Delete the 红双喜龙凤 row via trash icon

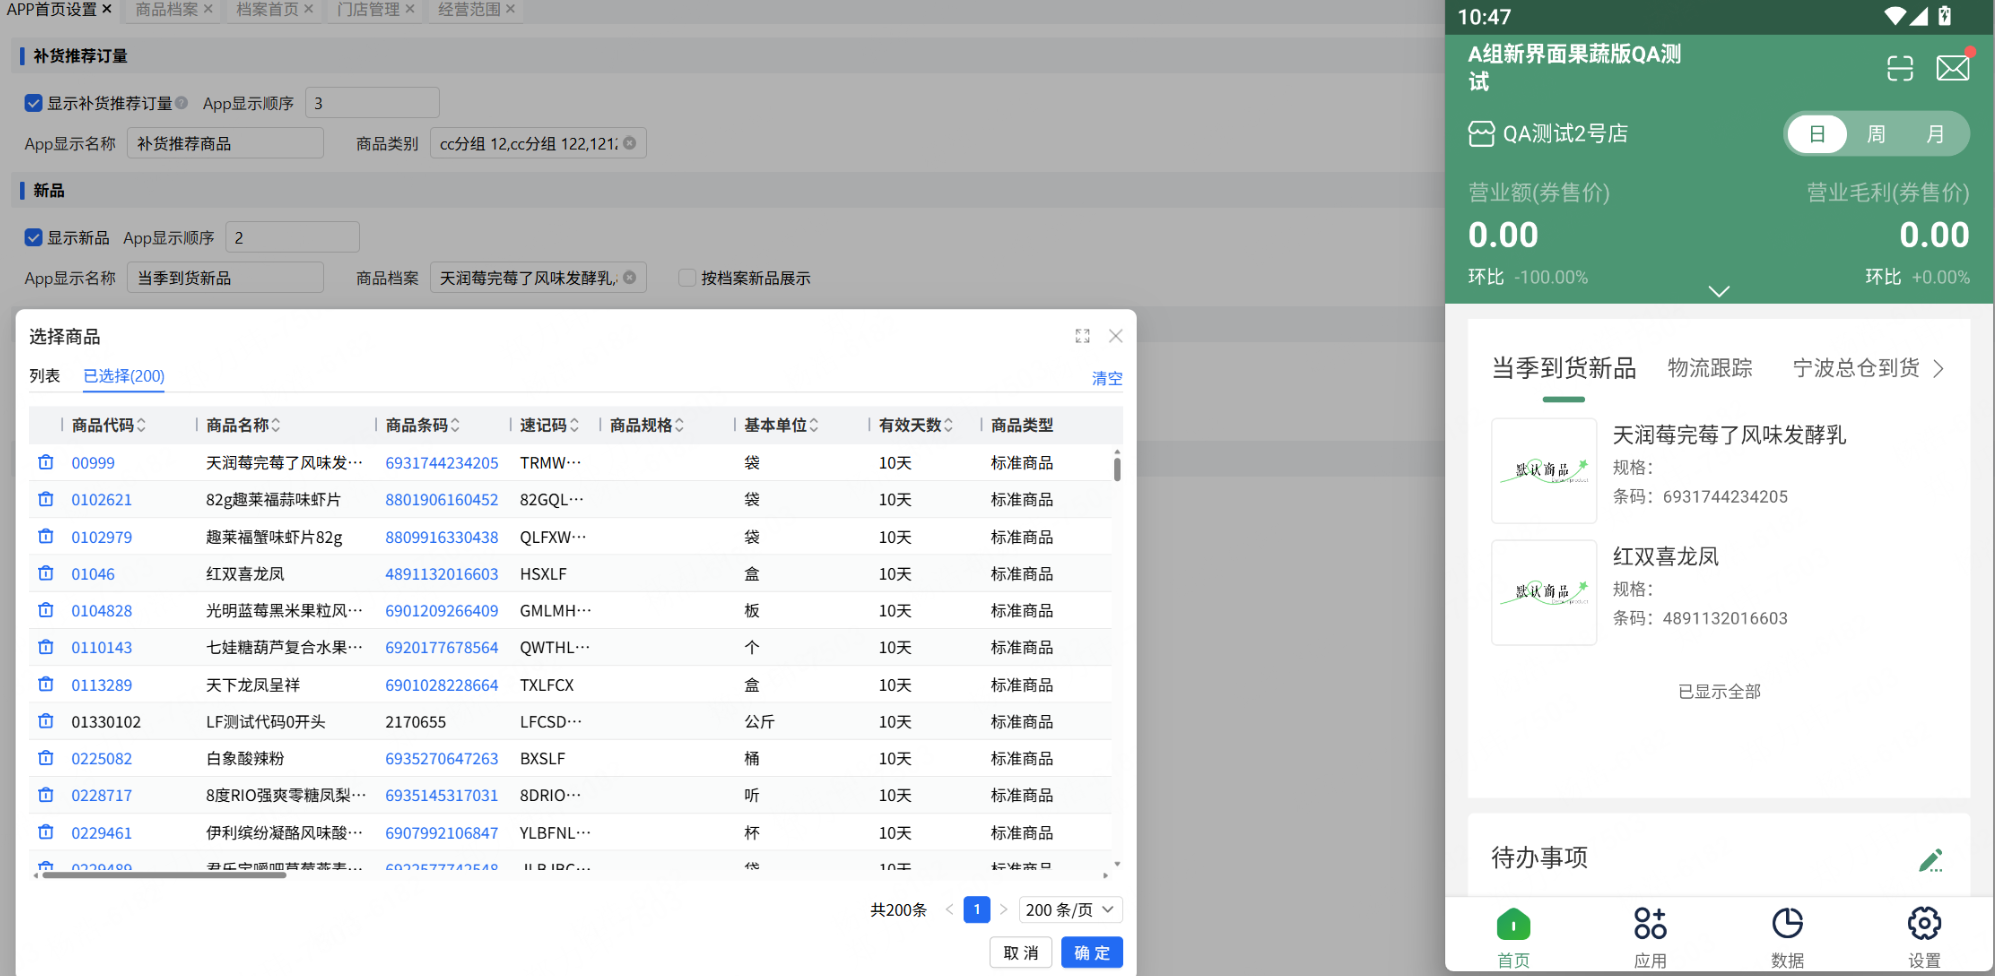pyautogui.click(x=46, y=574)
